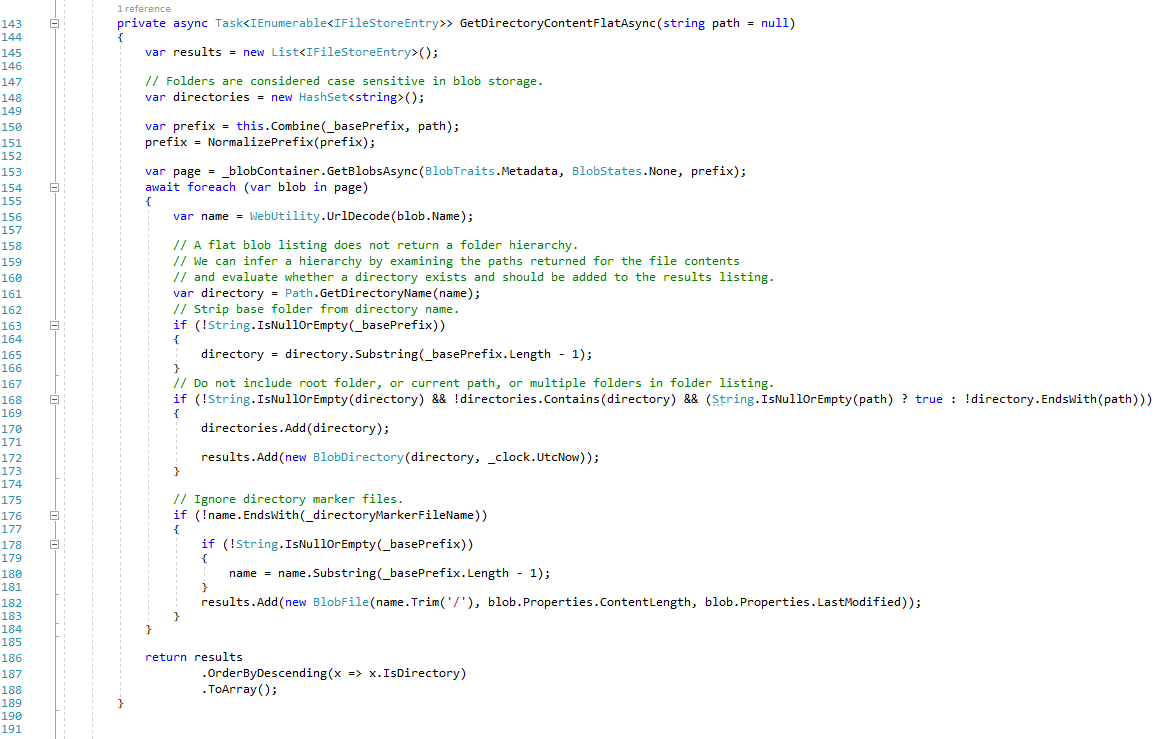This screenshot has width=1159, height=739.
Task: Click 'this.Combine' on line 150
Action: click(x=278, y=126)
